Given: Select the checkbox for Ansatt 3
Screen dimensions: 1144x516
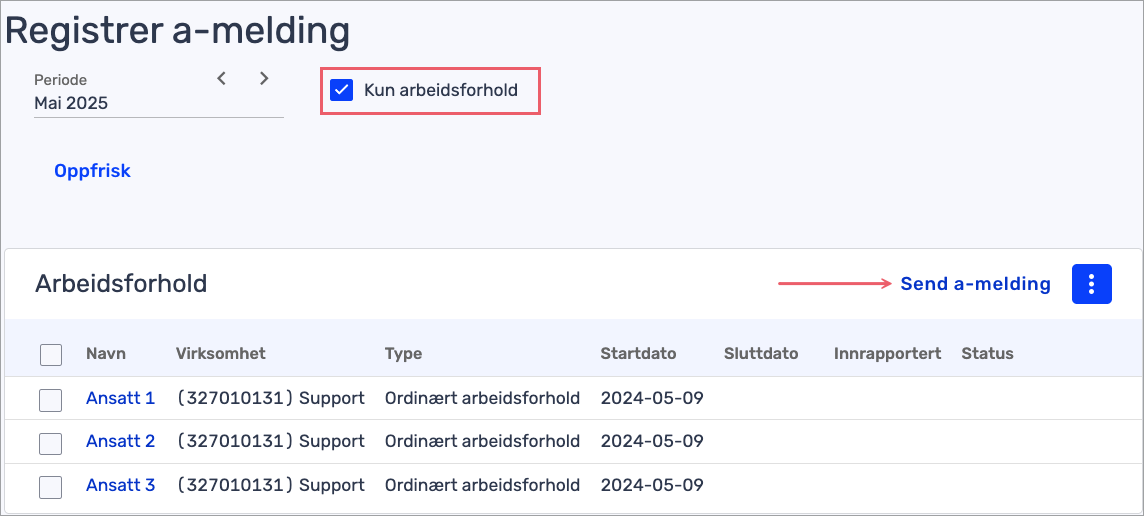Looking at the screenshot, I should pos(50,488).
